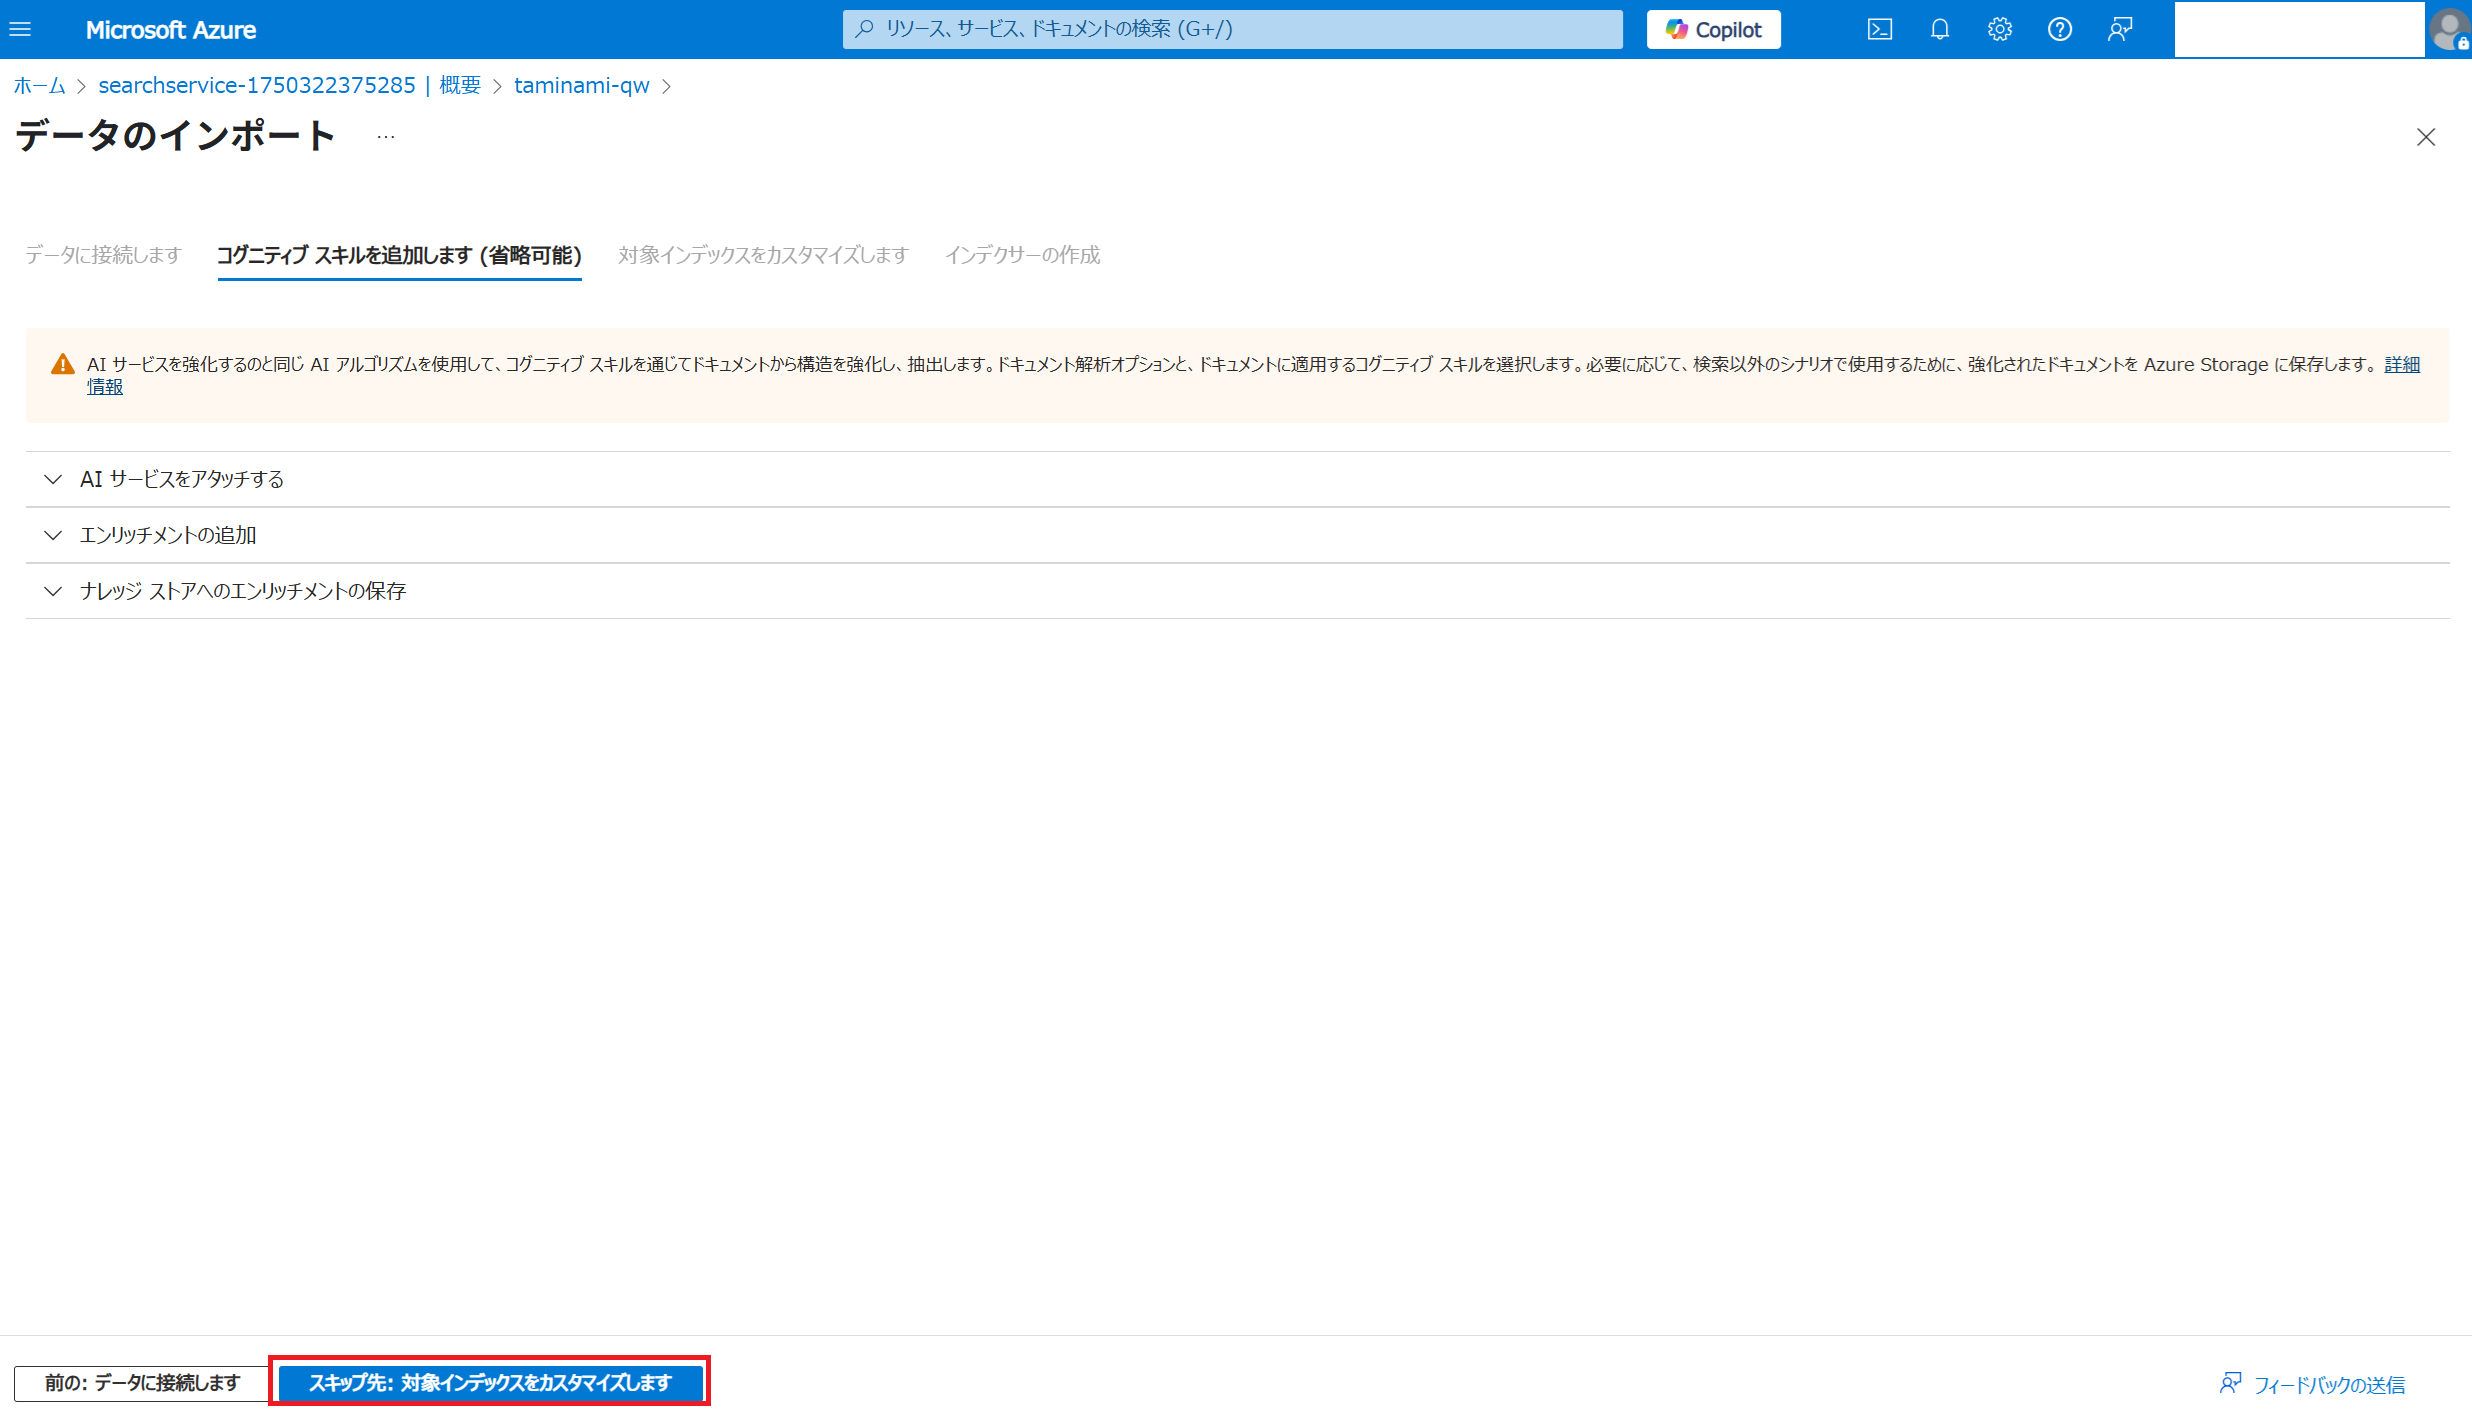
Task: Click the 前の: データに接続します button
Action: [142, 1383]
